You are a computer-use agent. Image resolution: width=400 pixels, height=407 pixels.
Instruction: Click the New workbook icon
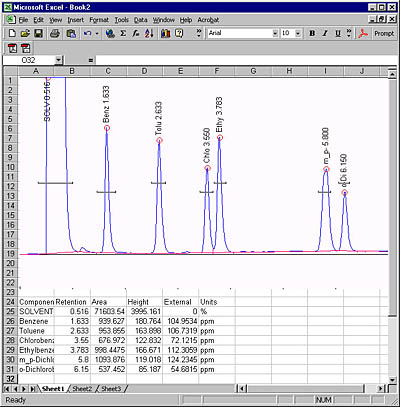pyautogui.click(x=12, y=33)
